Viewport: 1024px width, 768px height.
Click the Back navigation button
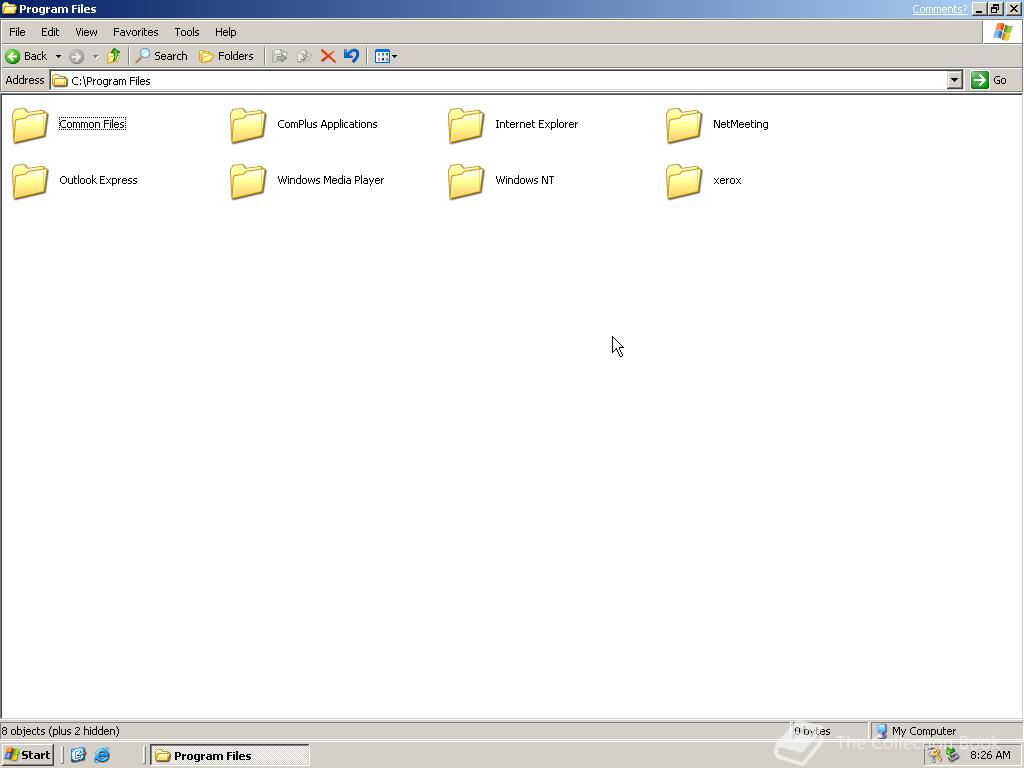[x=26, y=56]
